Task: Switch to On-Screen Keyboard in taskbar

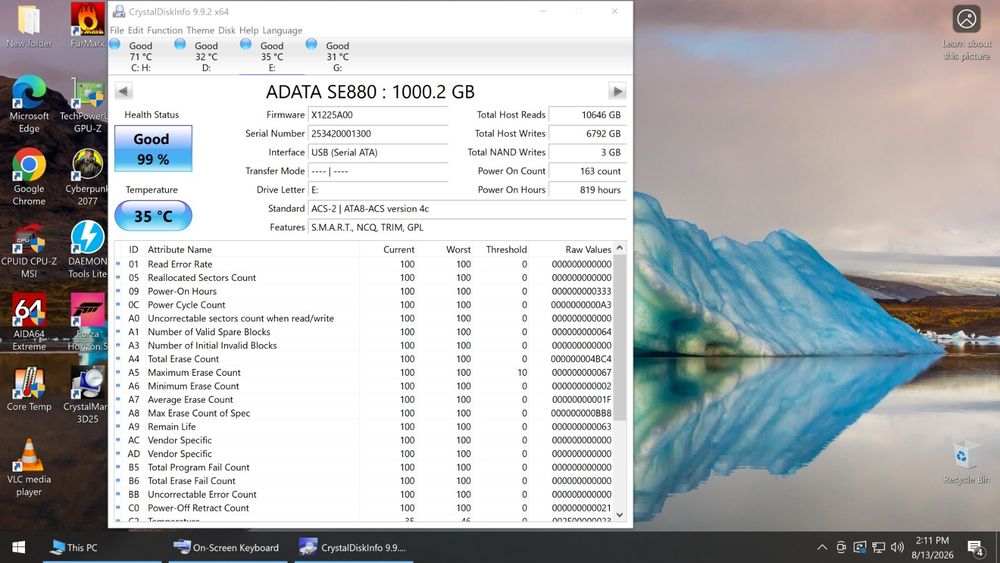Action: (x=228, y=547)
